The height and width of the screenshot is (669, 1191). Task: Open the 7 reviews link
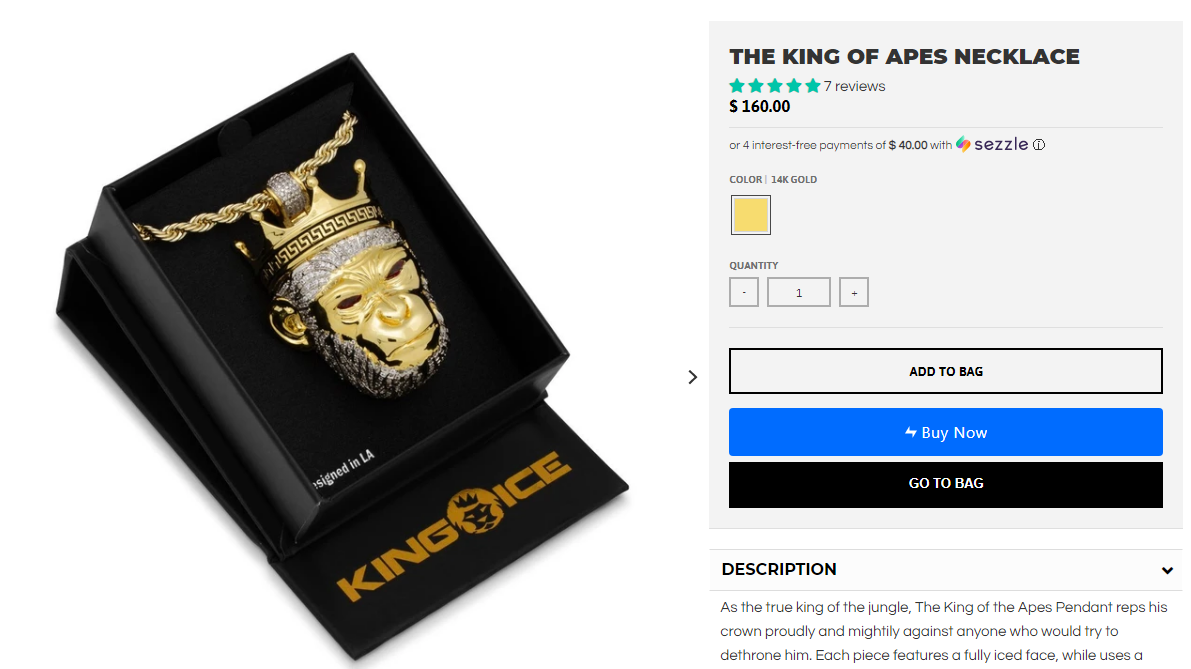click(855, 87)
